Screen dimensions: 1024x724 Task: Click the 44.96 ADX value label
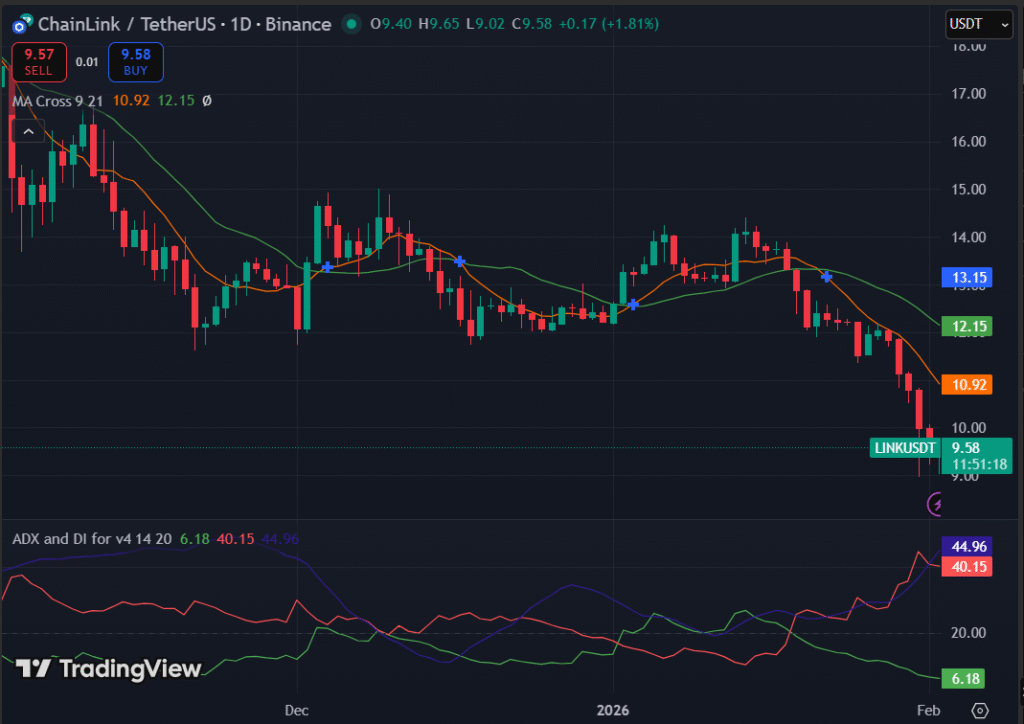click(967, 546)
